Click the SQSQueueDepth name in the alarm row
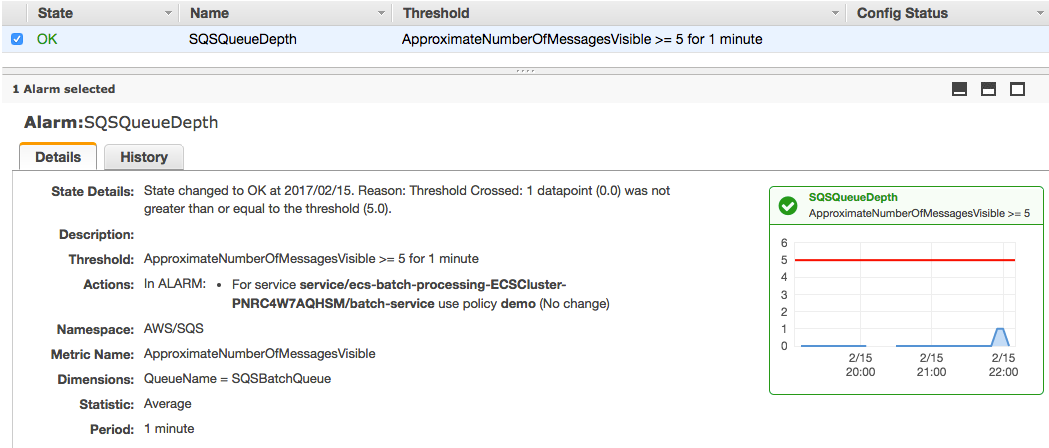 243,39
